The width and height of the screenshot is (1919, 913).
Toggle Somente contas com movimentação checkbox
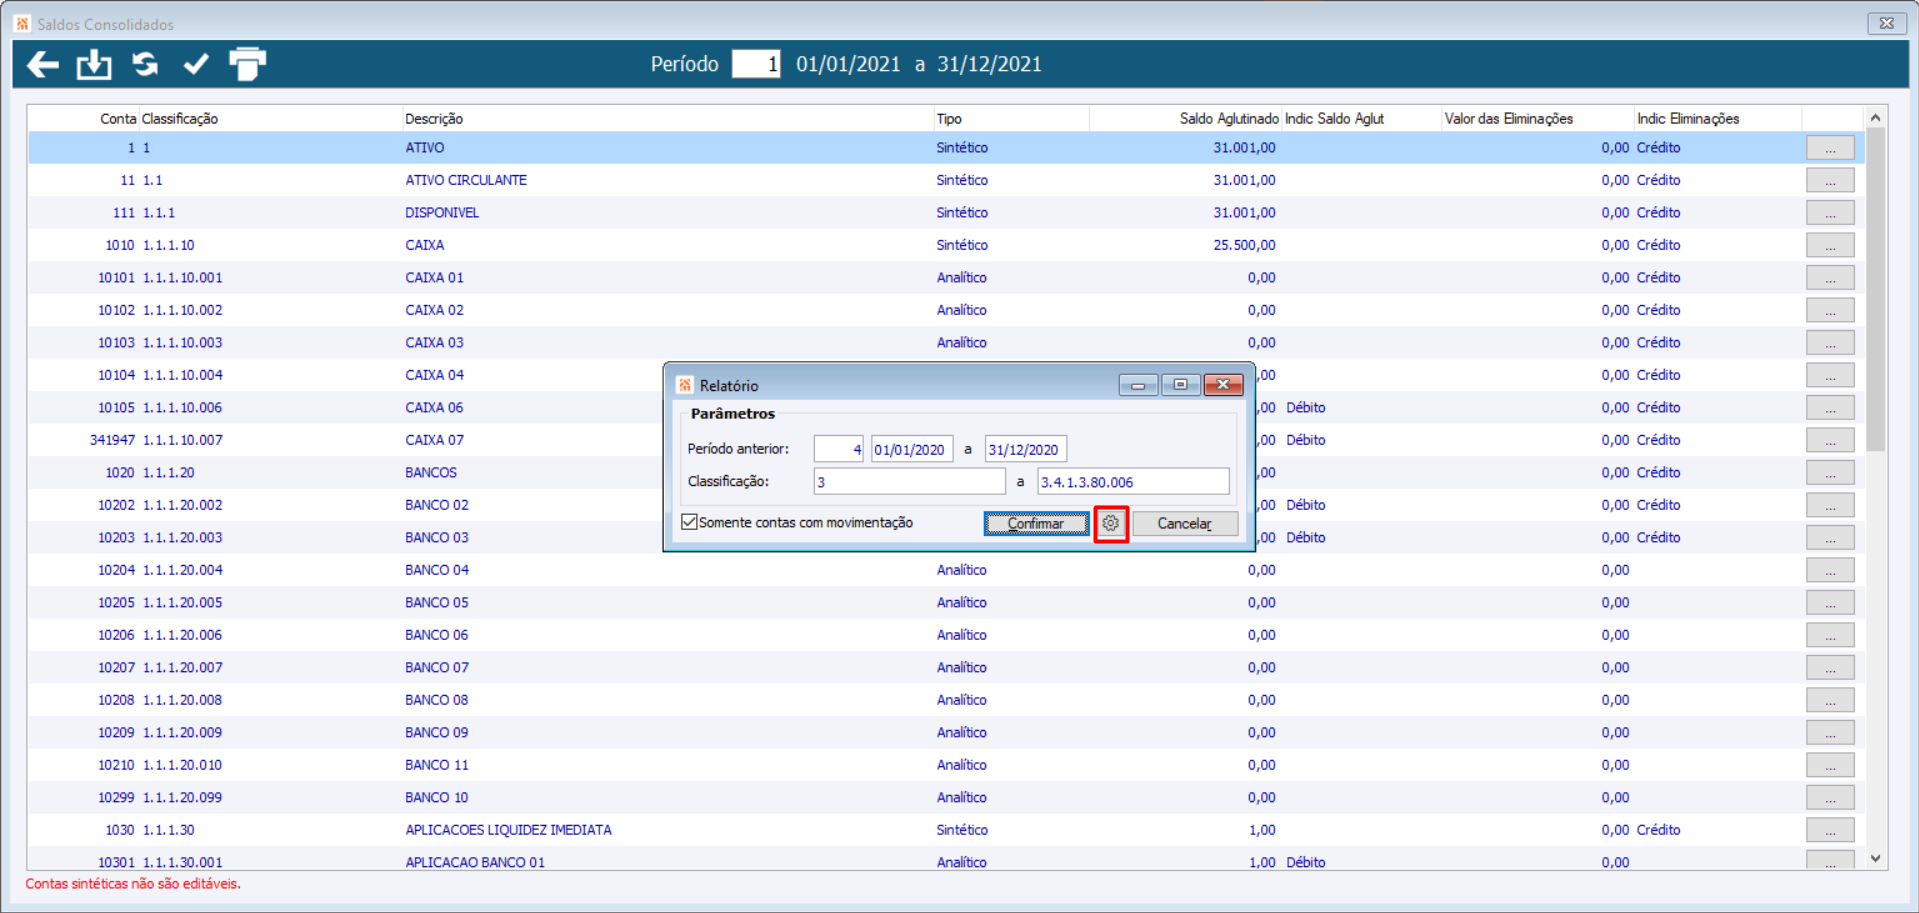690,522
